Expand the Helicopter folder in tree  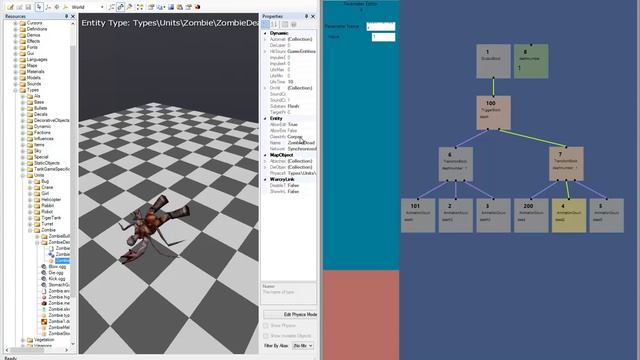[30, 200]
